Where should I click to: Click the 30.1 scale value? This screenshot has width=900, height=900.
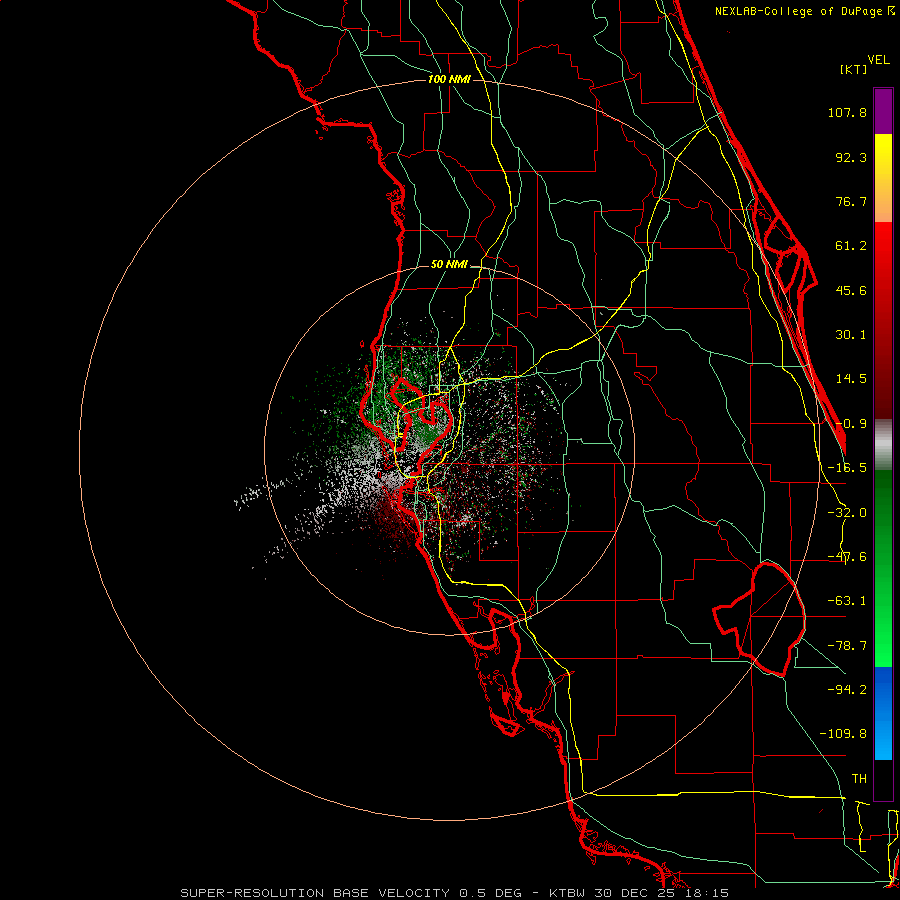click(x=851, y=335)
